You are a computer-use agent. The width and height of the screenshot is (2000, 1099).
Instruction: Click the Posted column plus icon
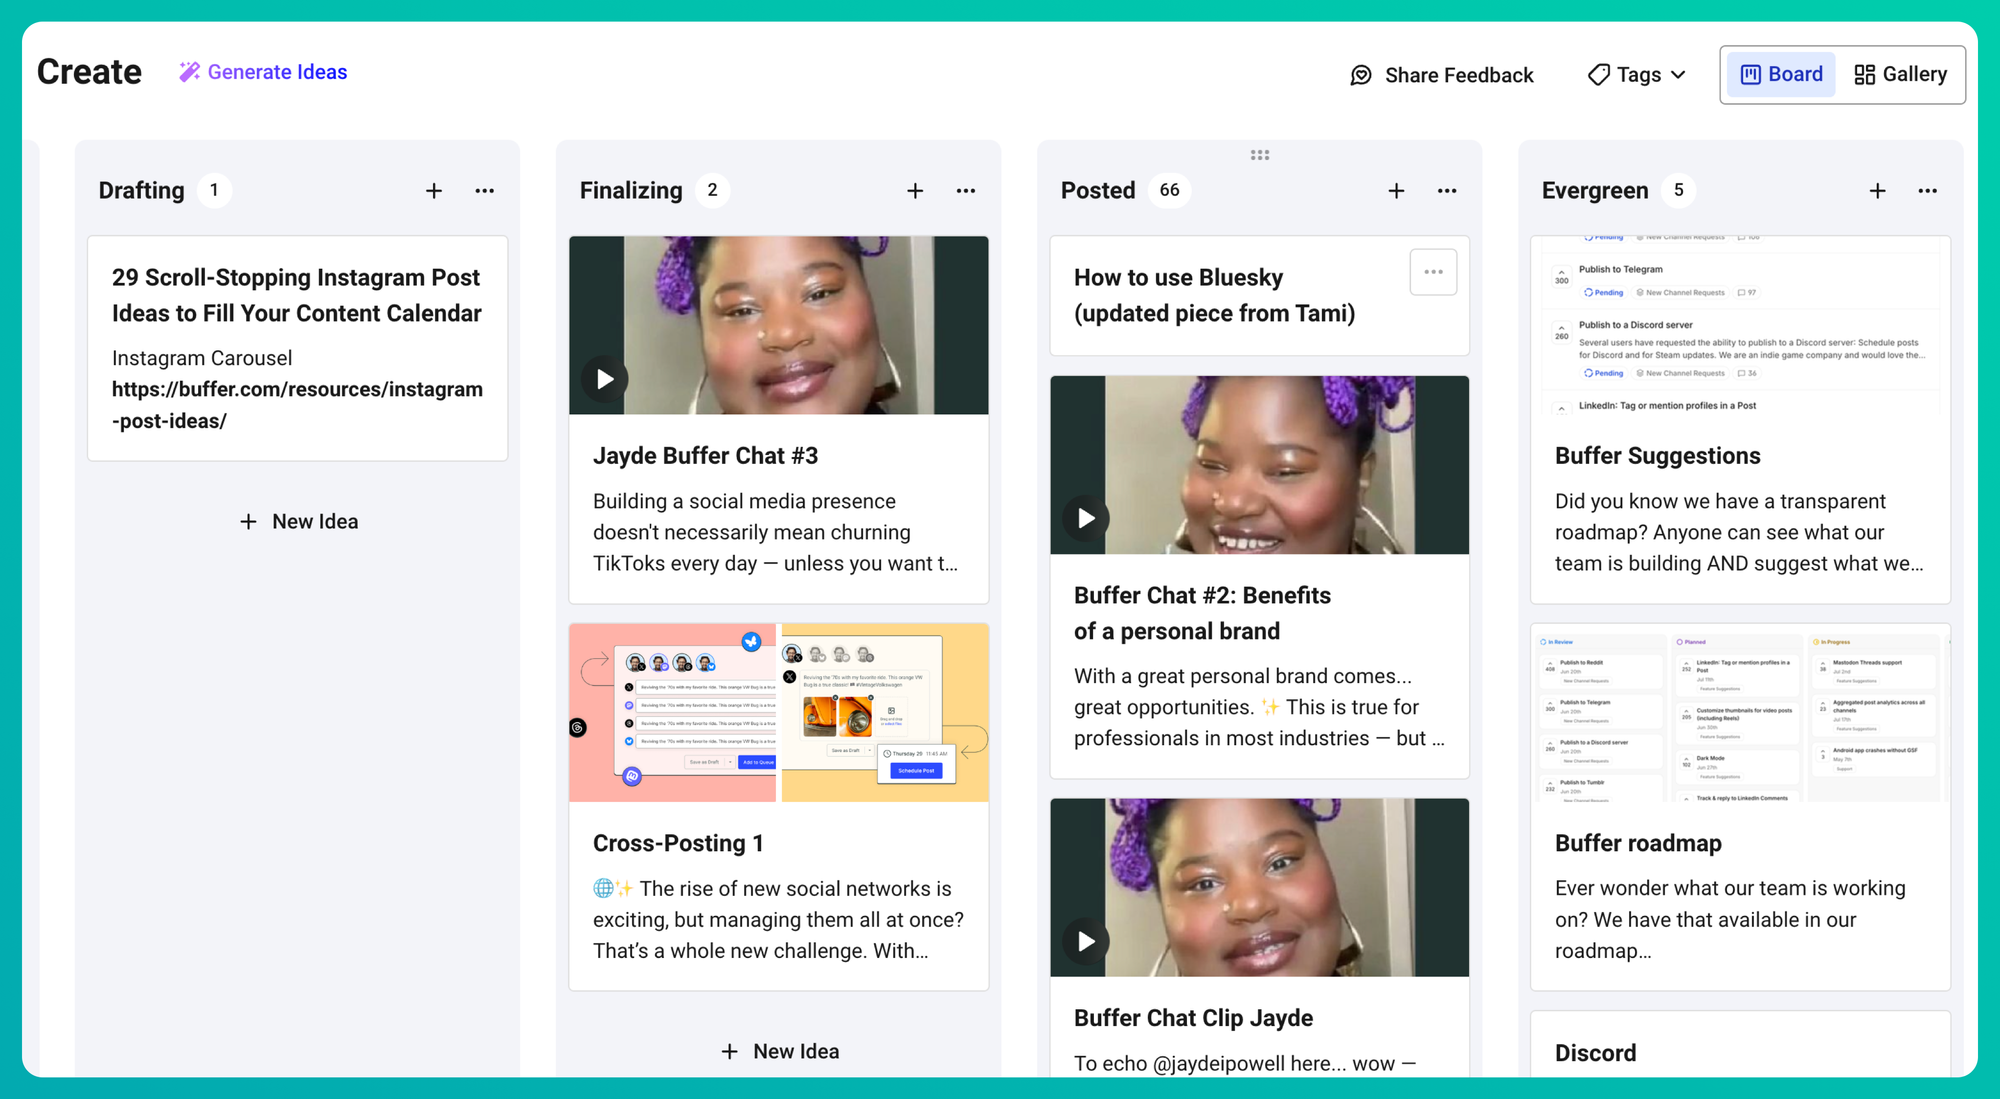[1396, 191]
